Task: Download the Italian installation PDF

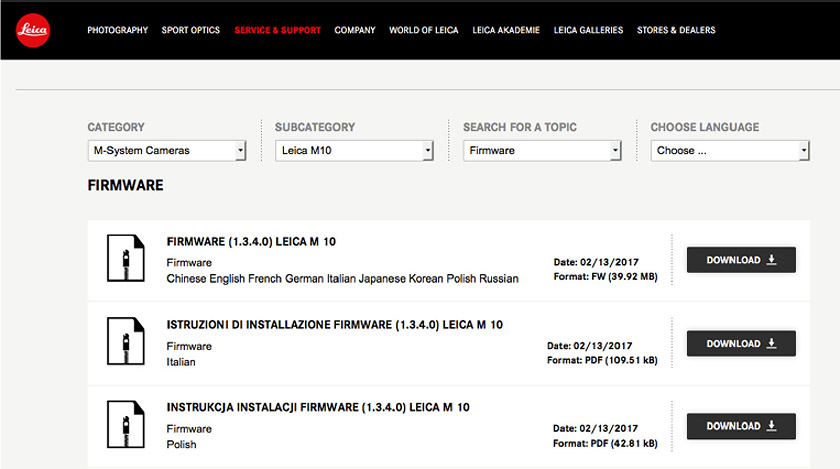Action: click(741, 344)
